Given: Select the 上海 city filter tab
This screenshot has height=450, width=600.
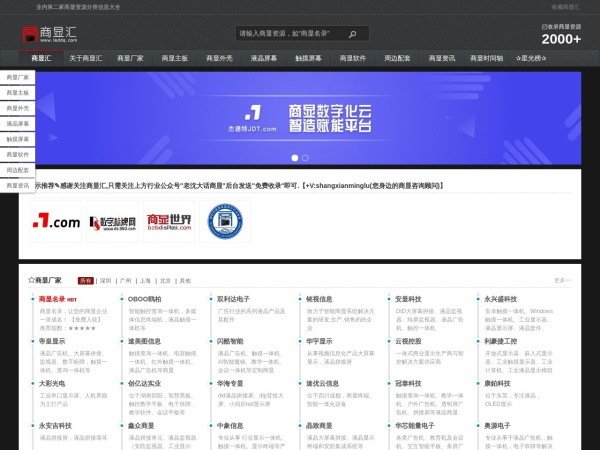Looking at the screenshot, I should coord(145,280).
